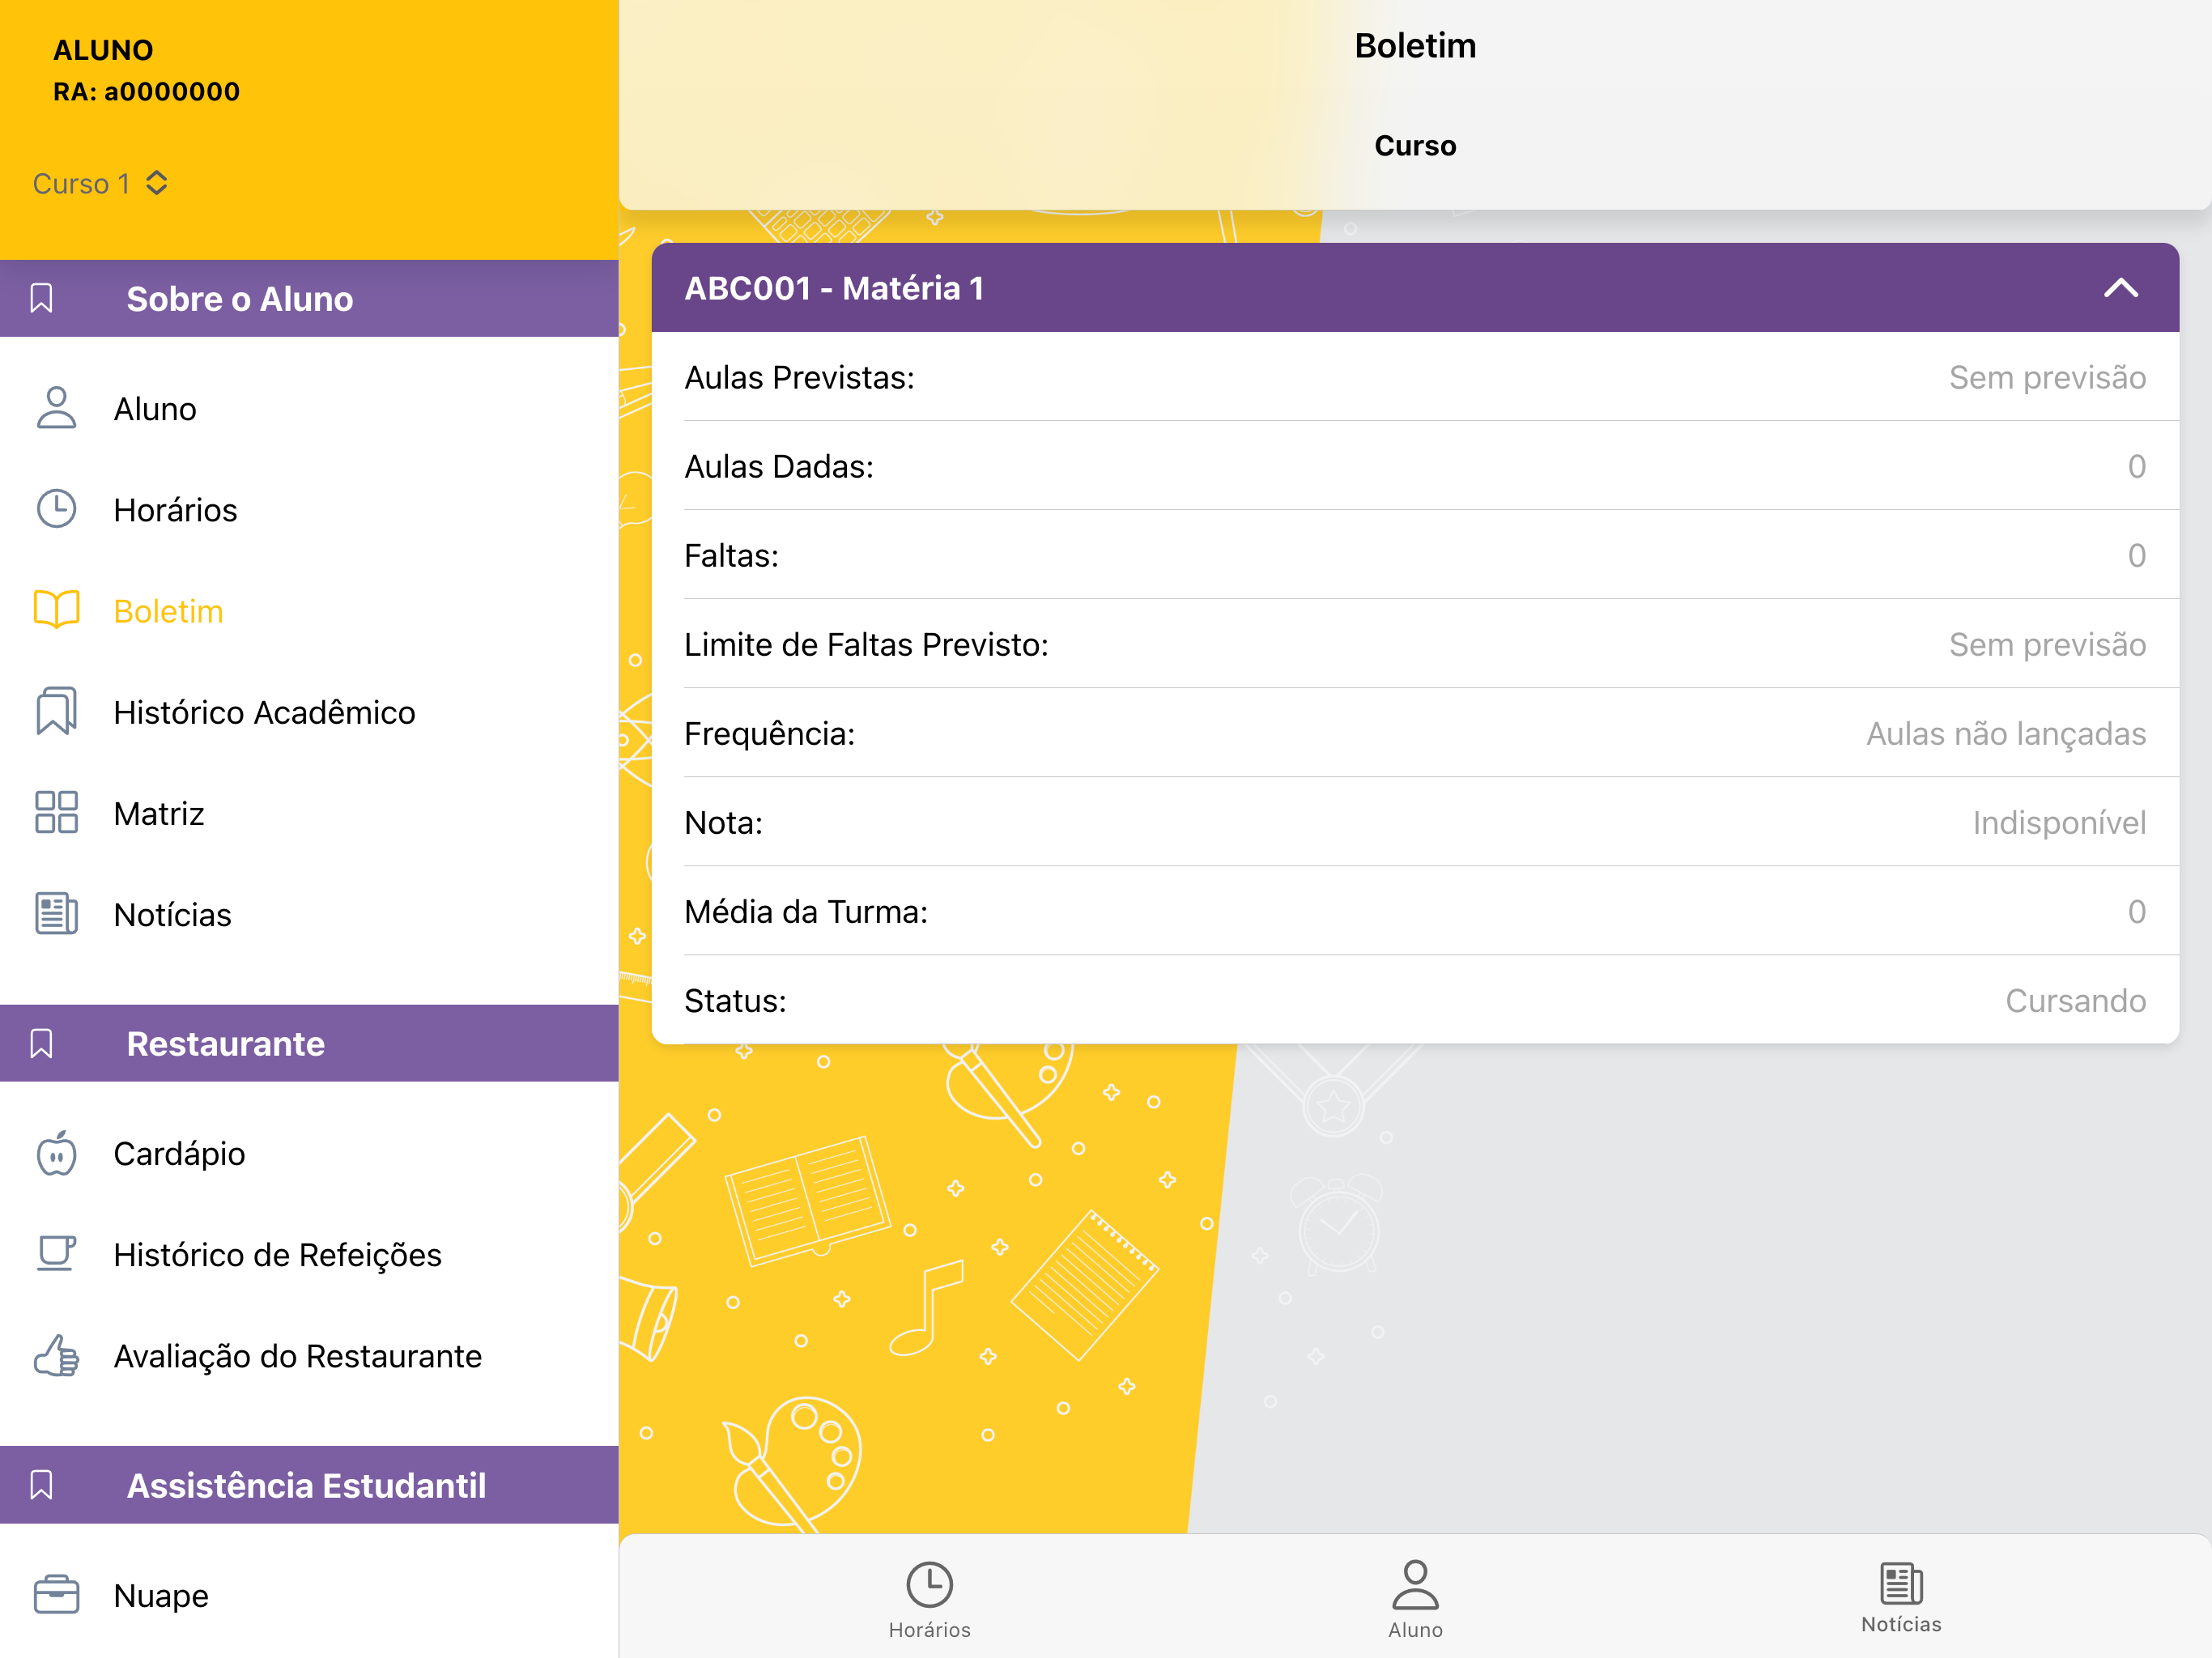Open the Aluno menu item in sidebar
2212x1658 pixels.
(x=309, y=408)
